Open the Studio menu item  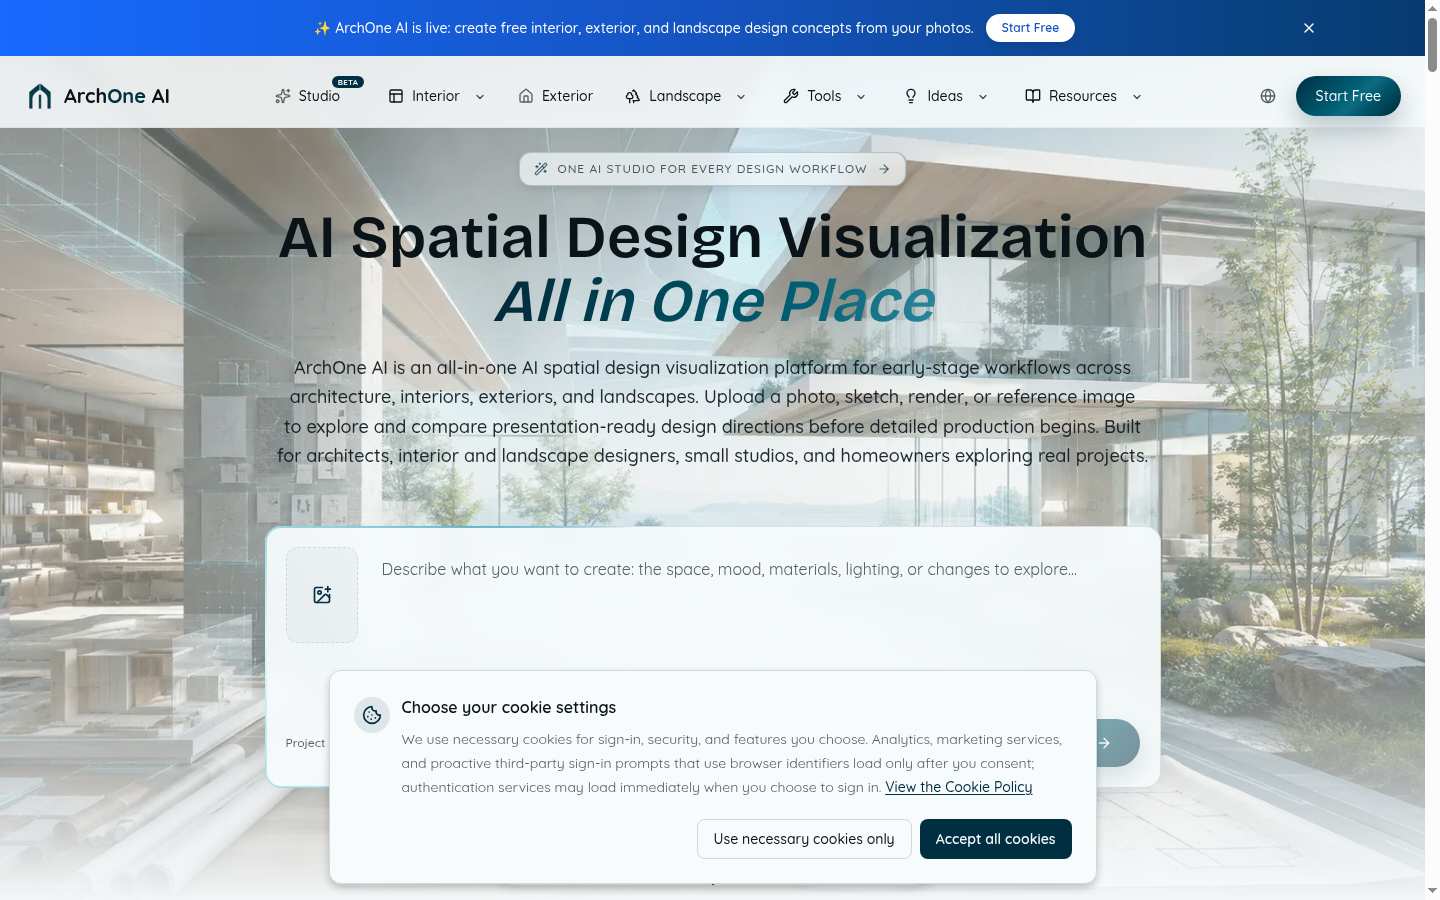click(319, 96)
